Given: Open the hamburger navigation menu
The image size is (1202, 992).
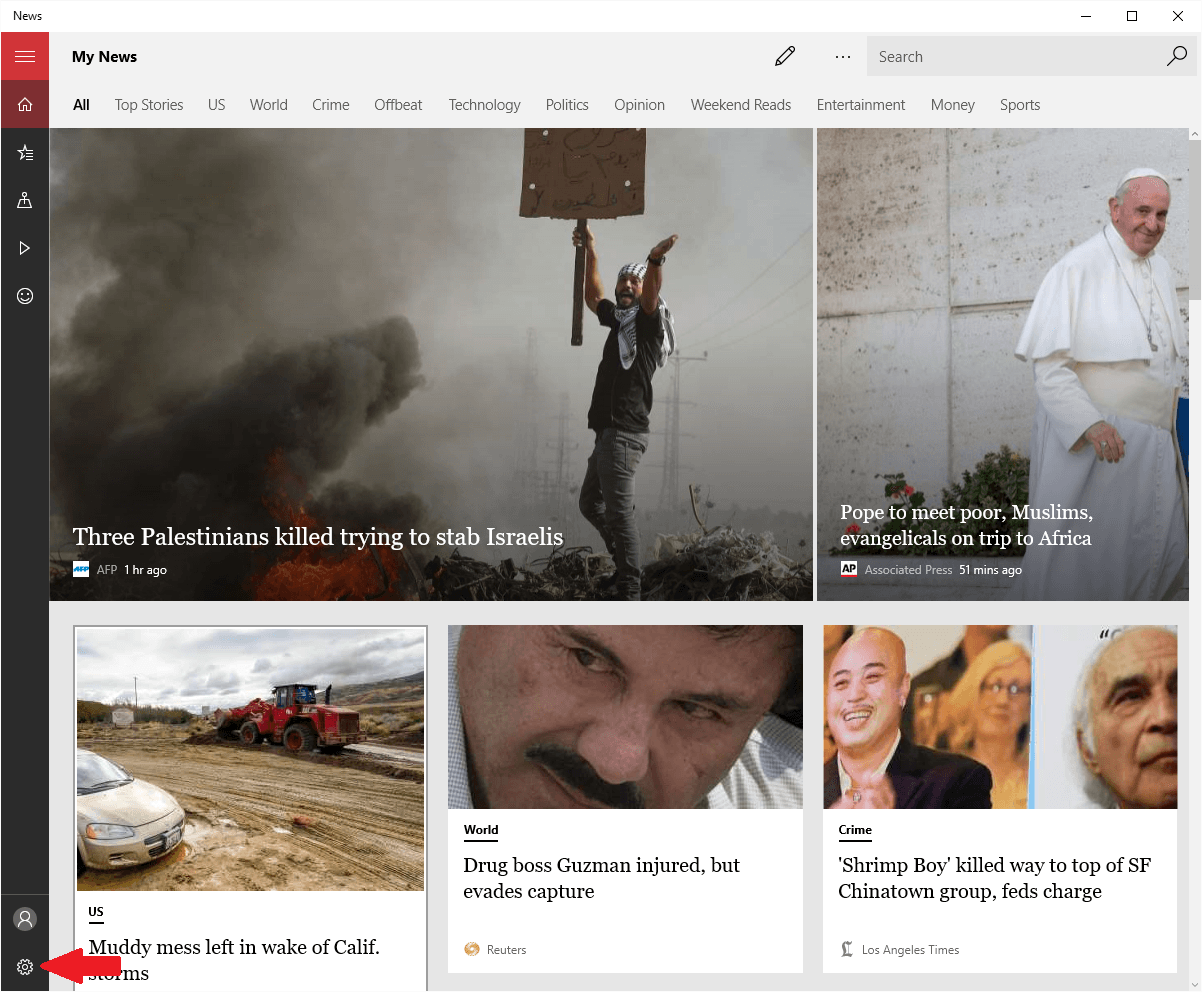Looking at the screenshot, I should coord(25,56).
